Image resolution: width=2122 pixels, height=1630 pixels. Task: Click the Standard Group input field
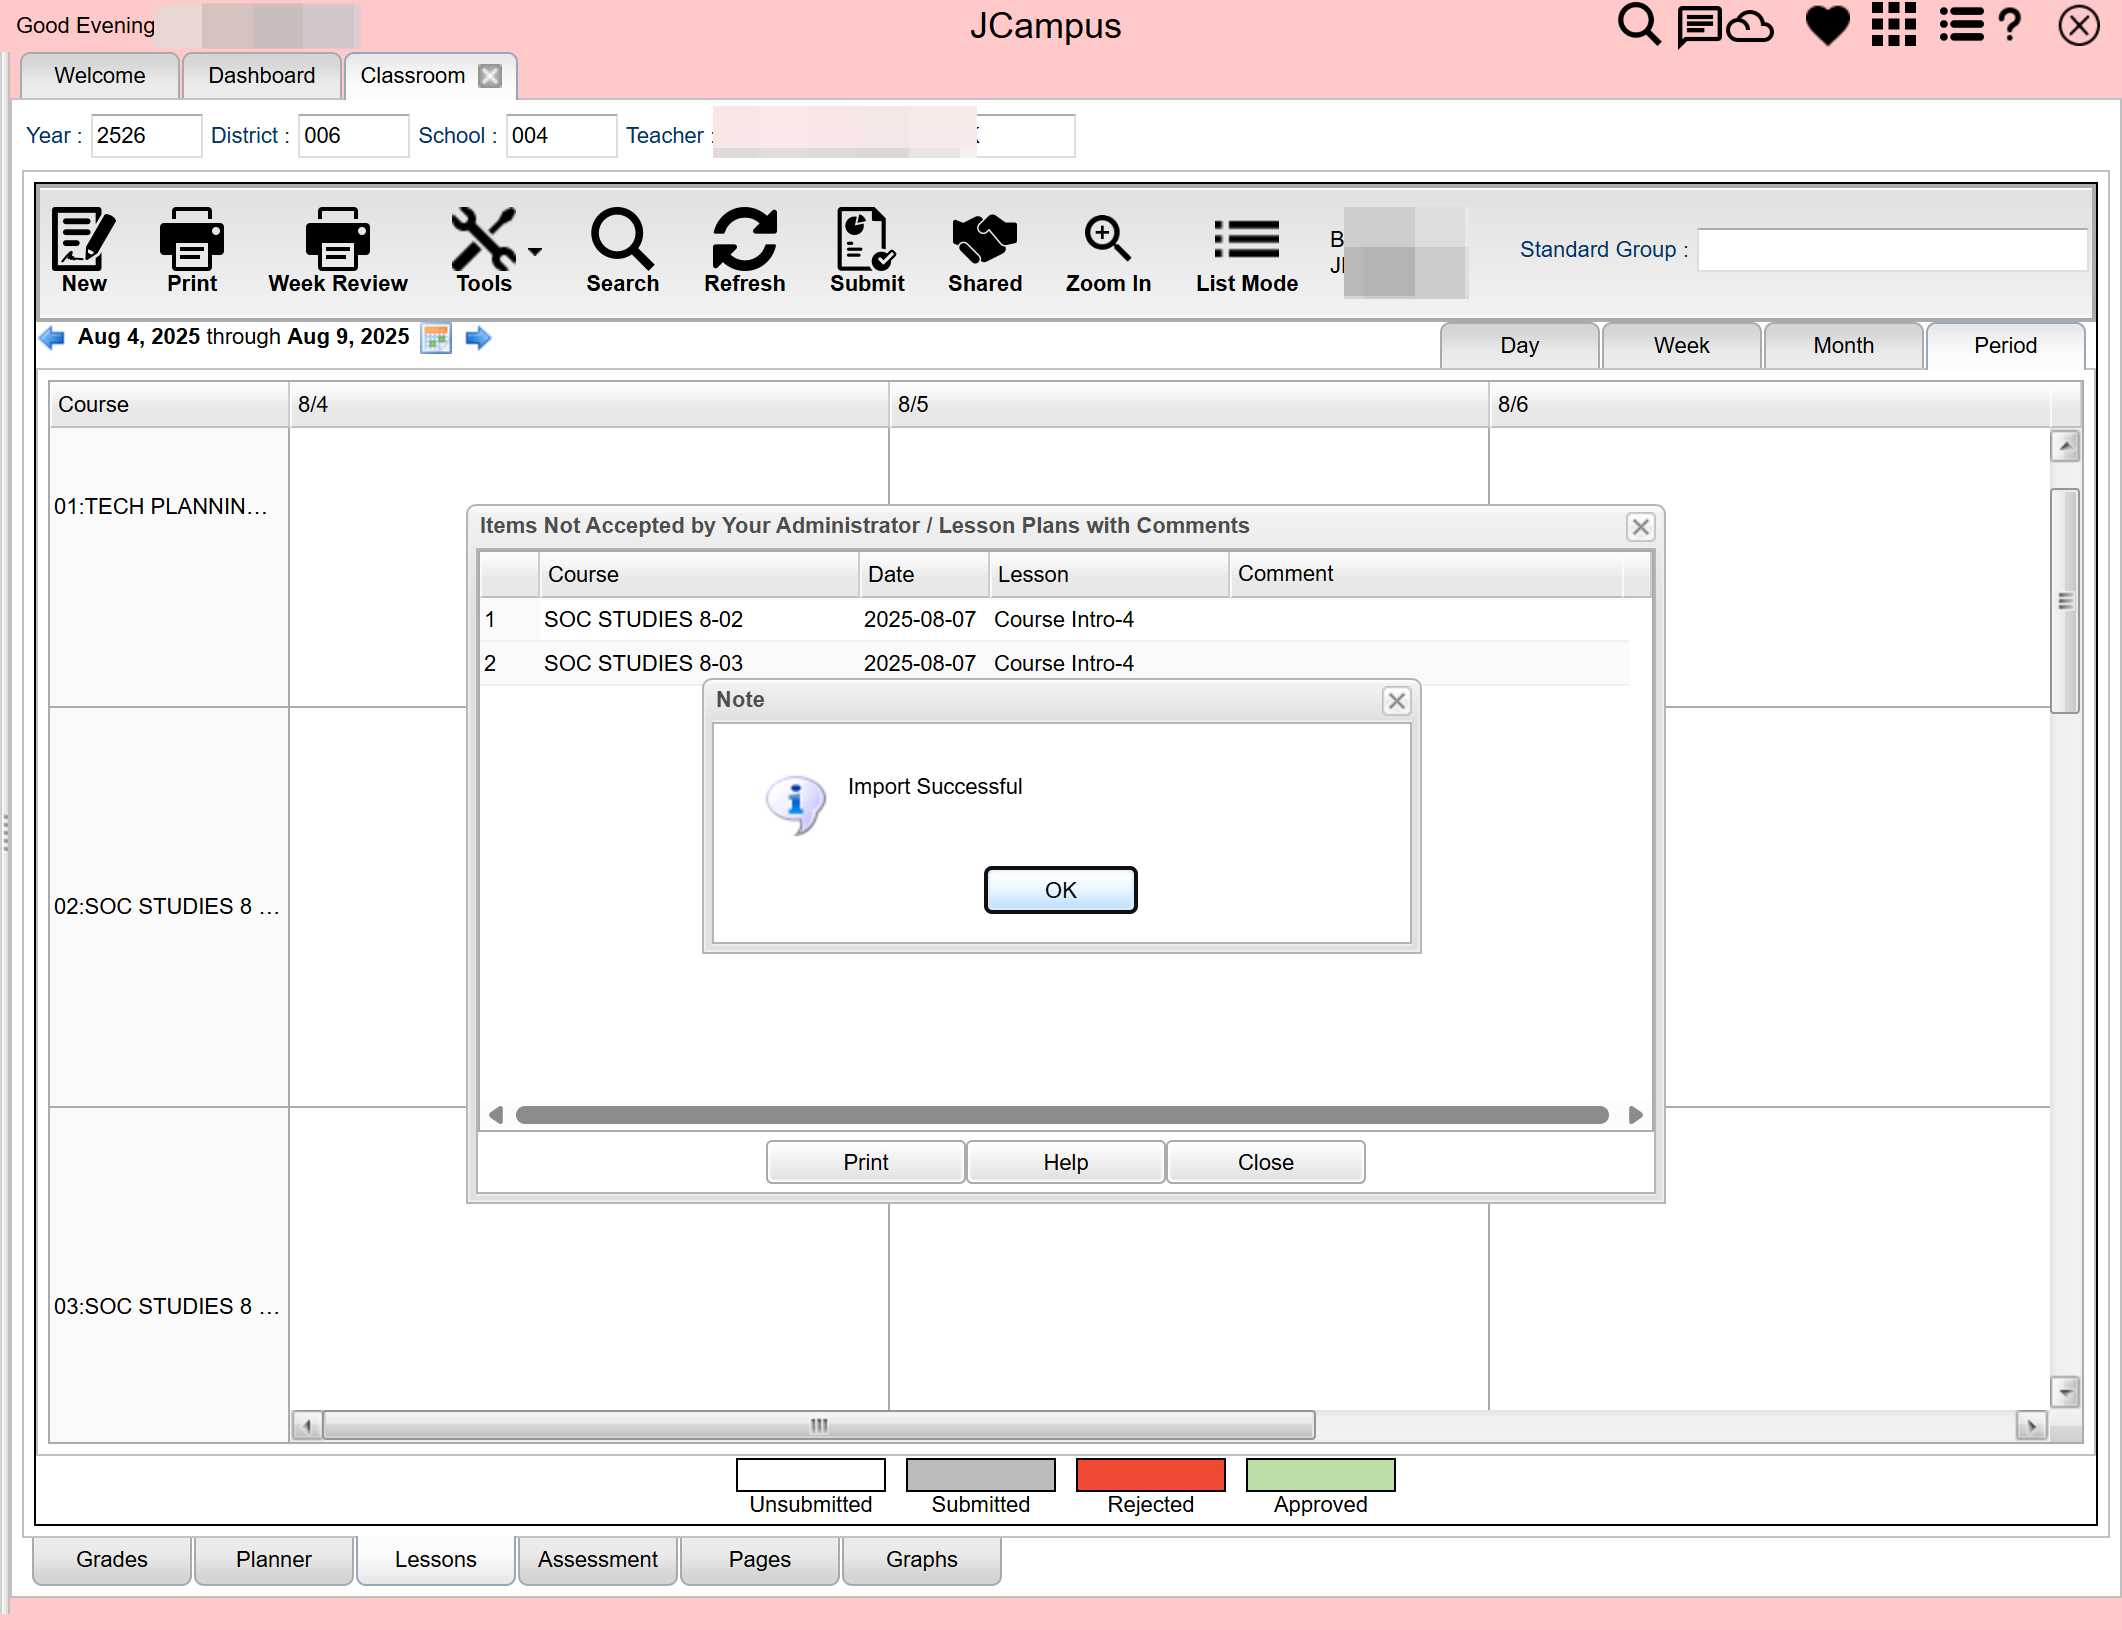pos(1892,250)
